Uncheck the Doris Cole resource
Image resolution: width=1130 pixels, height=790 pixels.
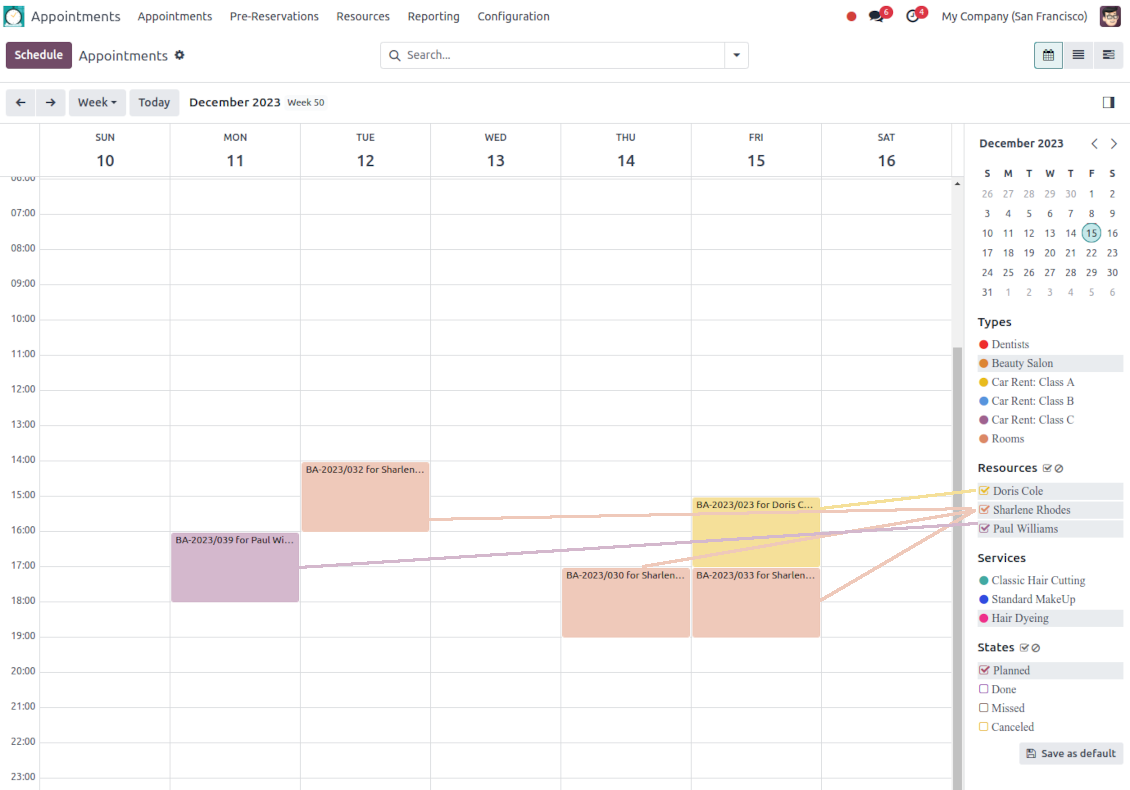point(984,491)
